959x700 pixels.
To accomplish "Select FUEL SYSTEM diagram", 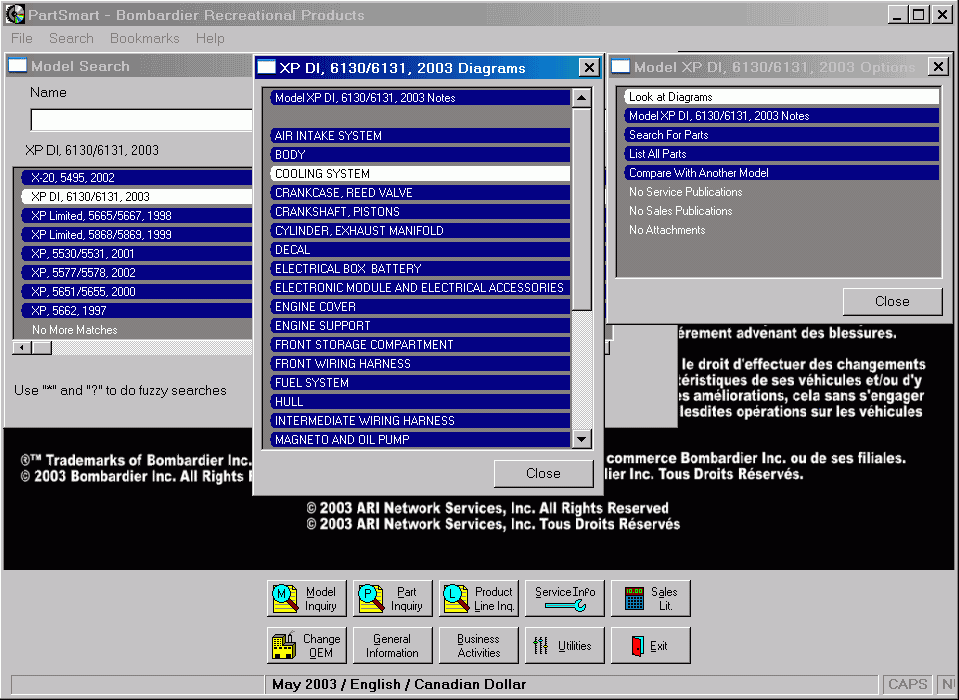I will pos(420,382).
